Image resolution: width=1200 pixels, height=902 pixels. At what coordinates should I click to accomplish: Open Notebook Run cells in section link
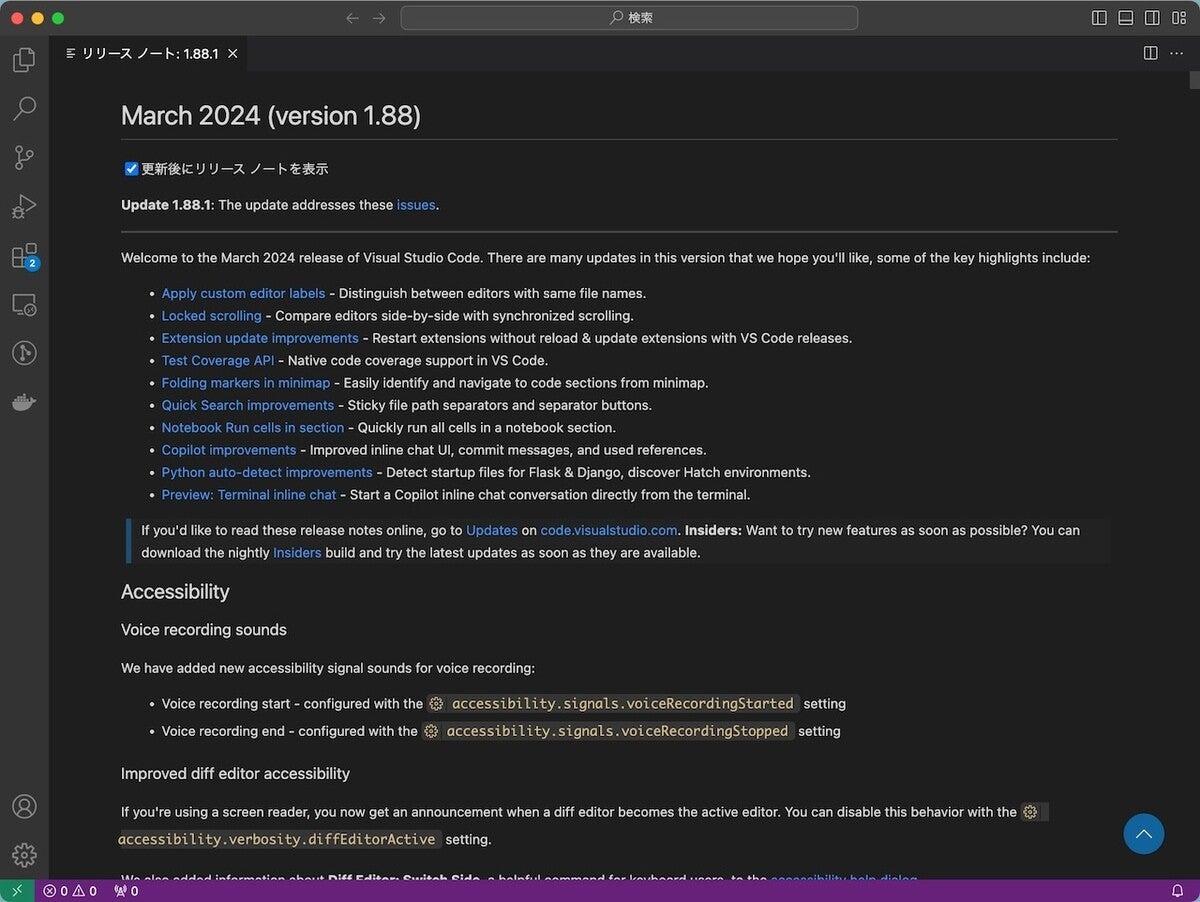tap(253, 427)
